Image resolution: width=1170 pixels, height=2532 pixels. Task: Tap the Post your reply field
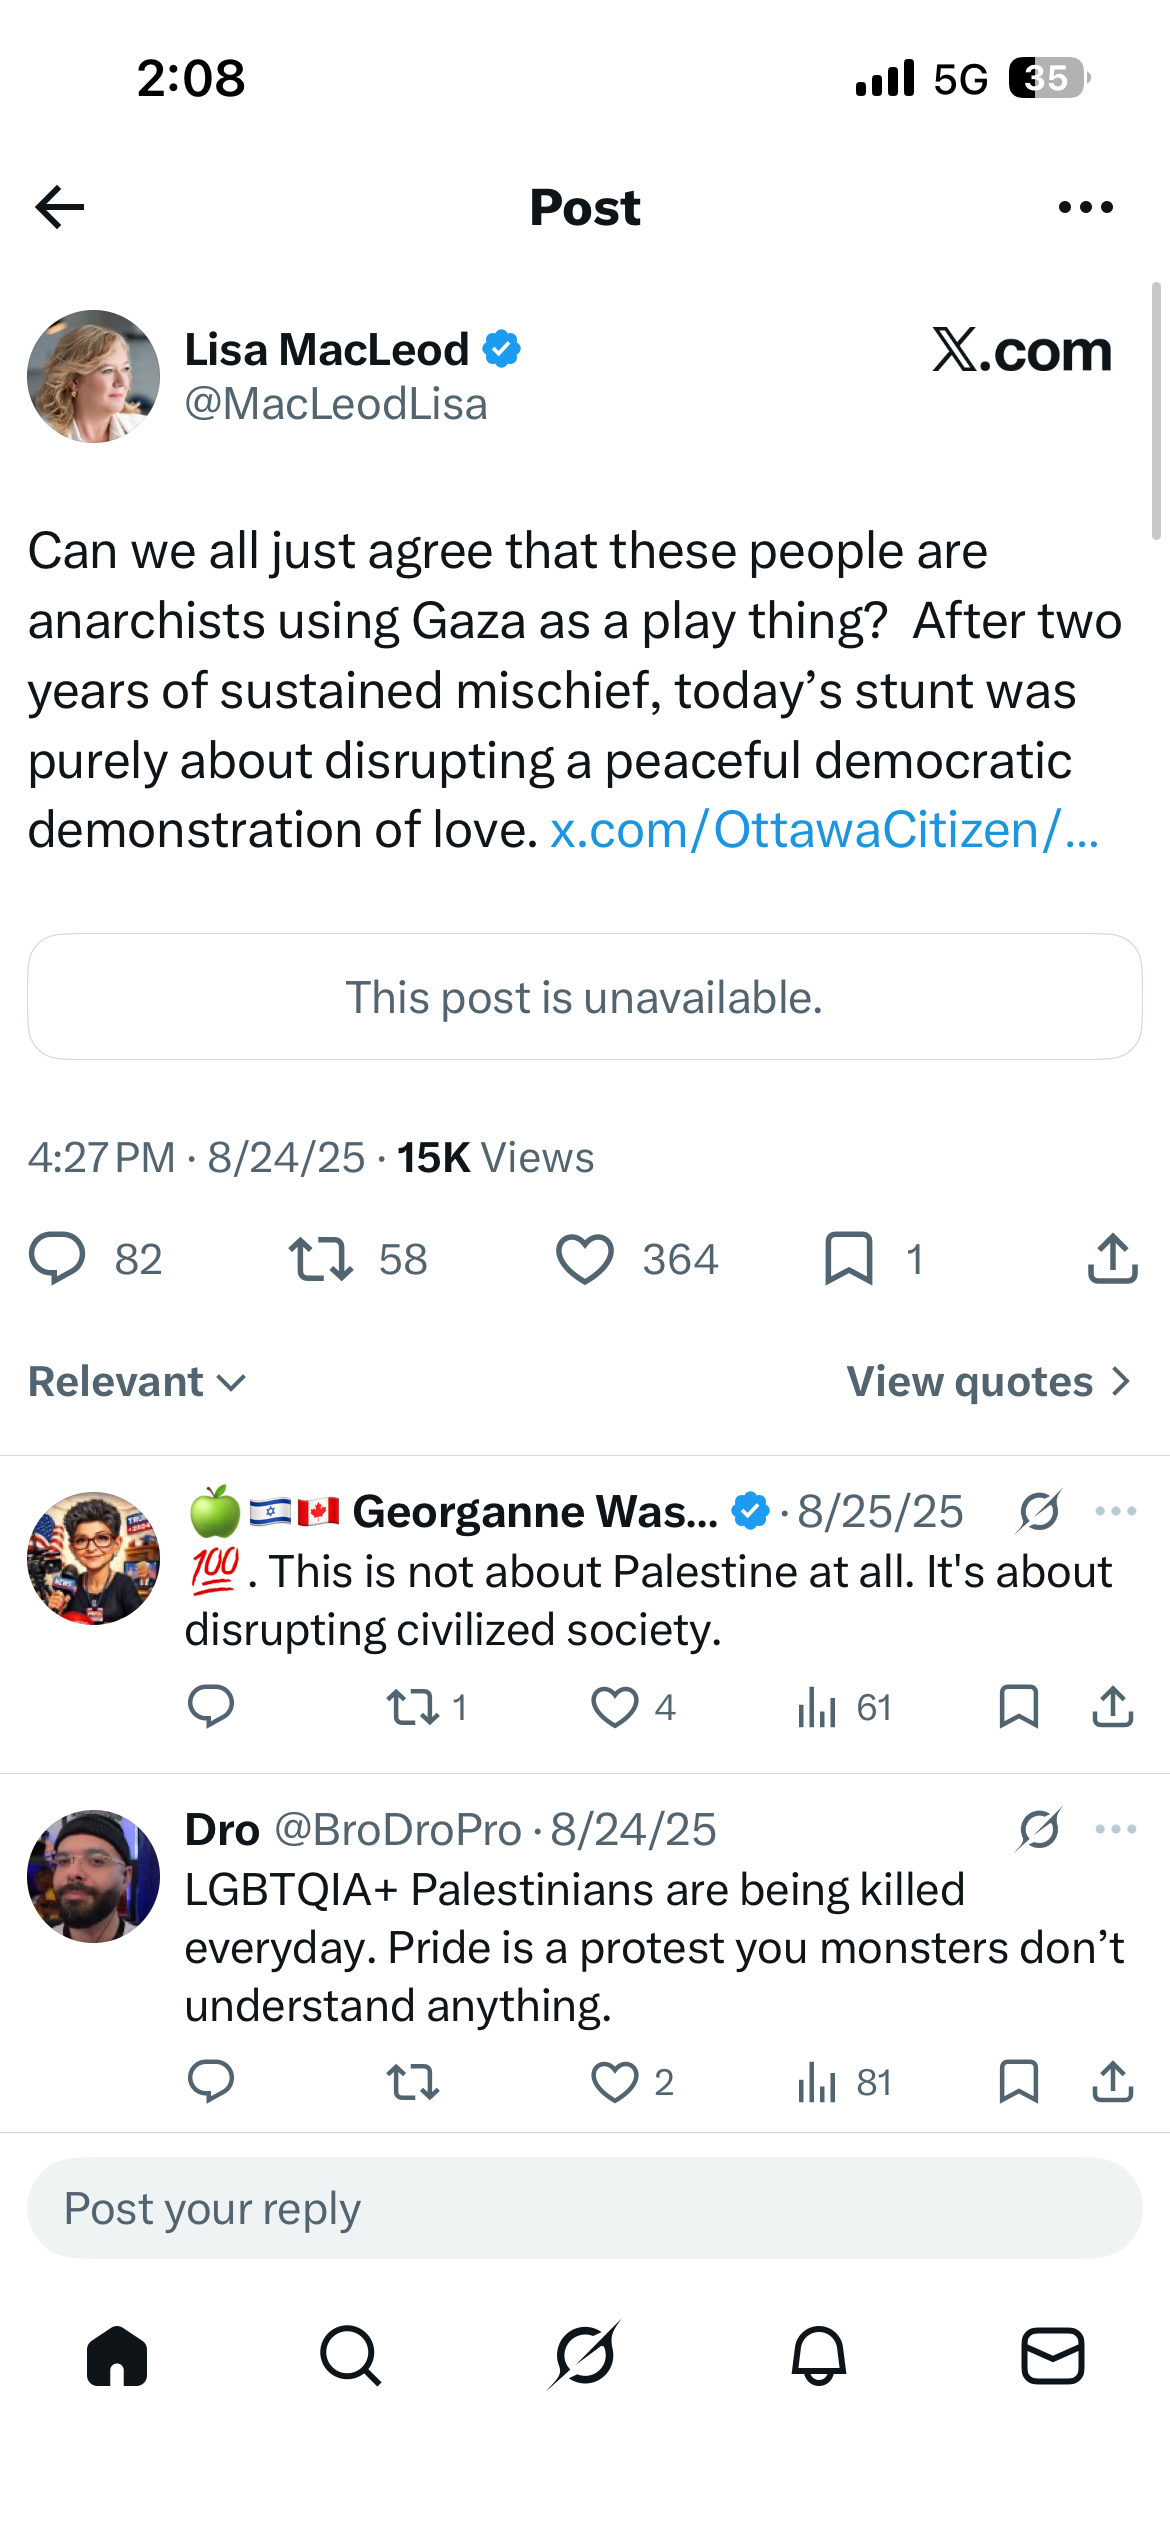pos(585,2208)
